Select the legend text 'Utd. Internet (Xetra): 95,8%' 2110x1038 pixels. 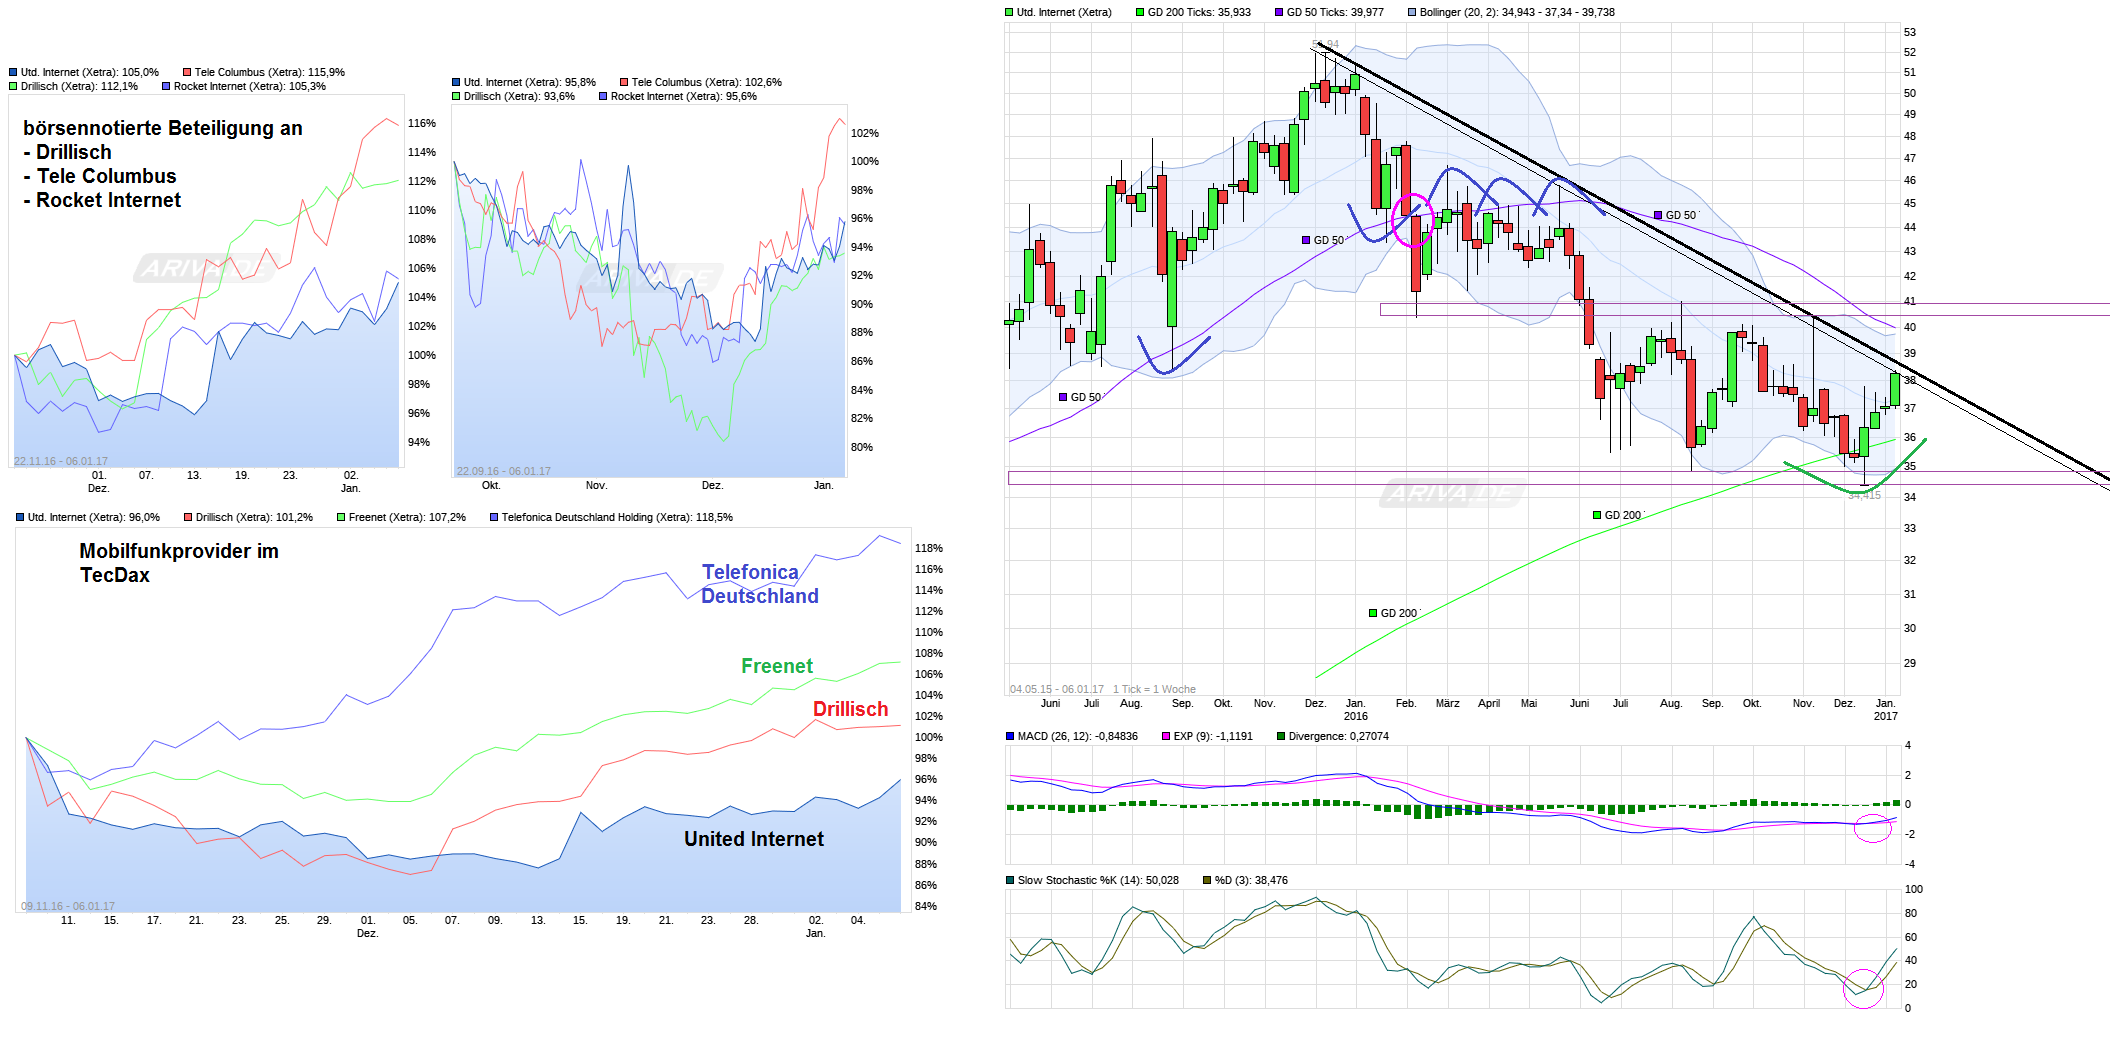(530, 83)
